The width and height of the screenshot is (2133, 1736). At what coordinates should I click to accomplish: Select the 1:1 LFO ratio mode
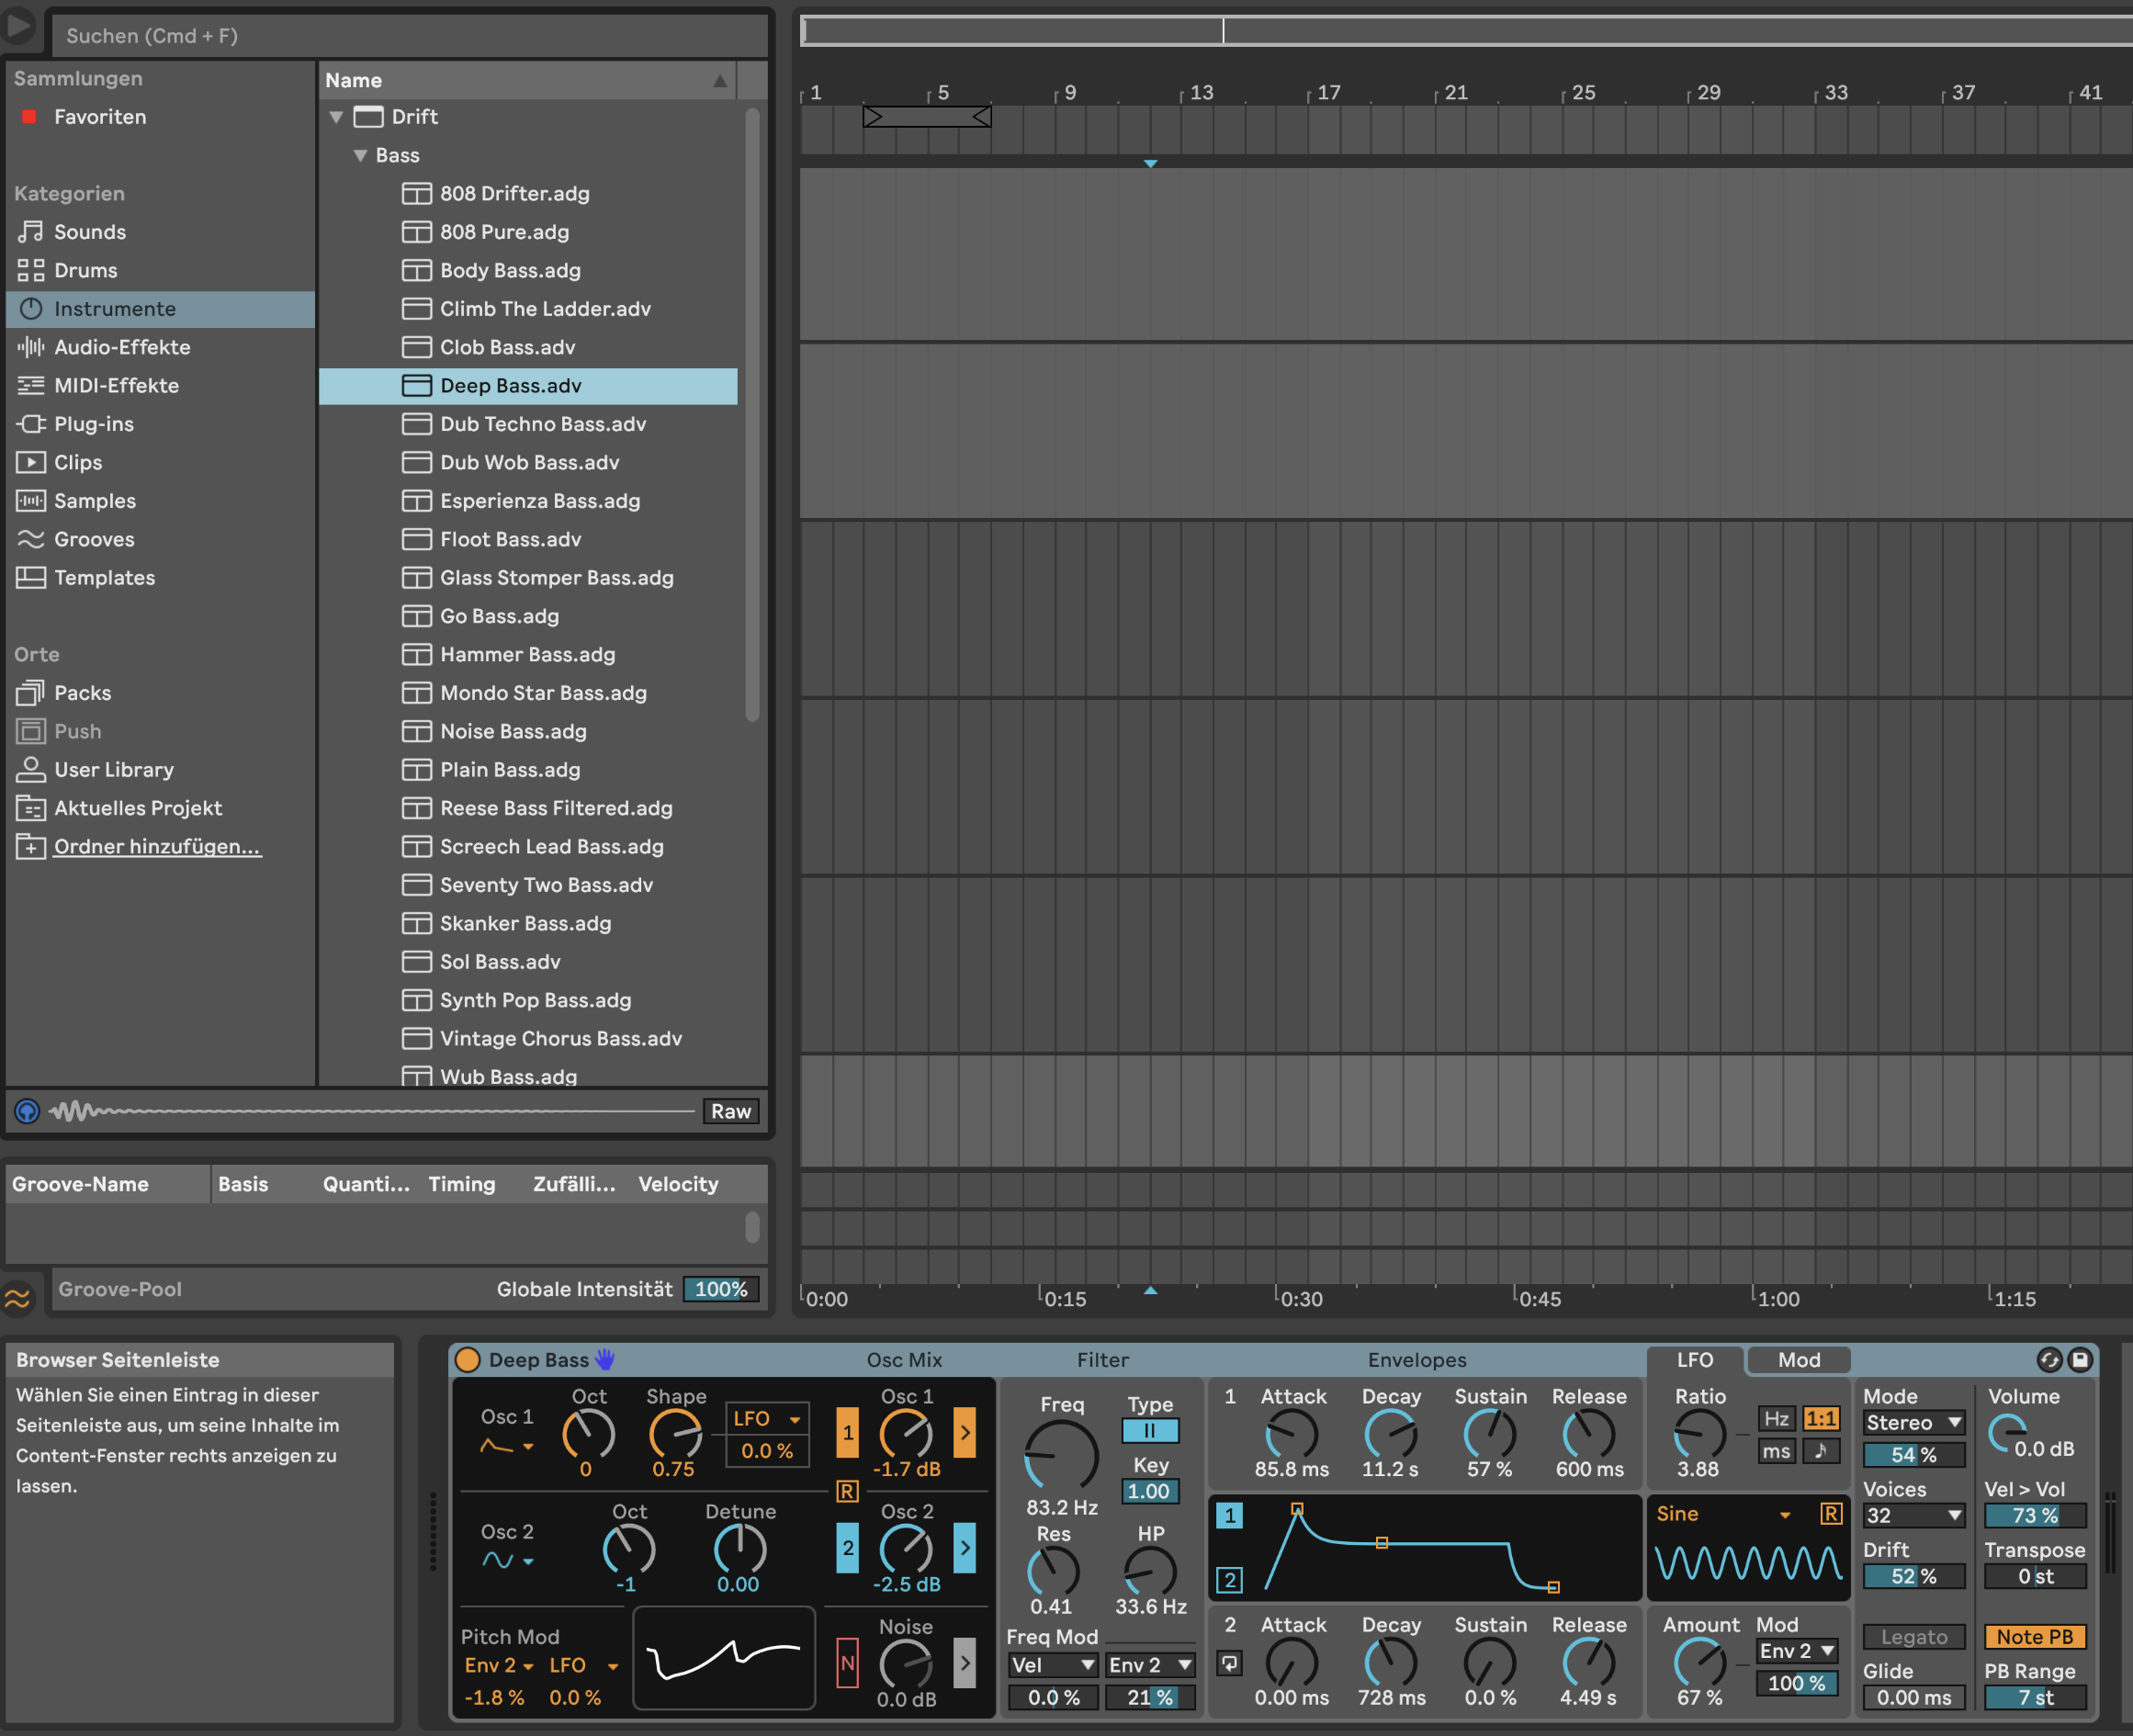click(x=1821, y=1419)
